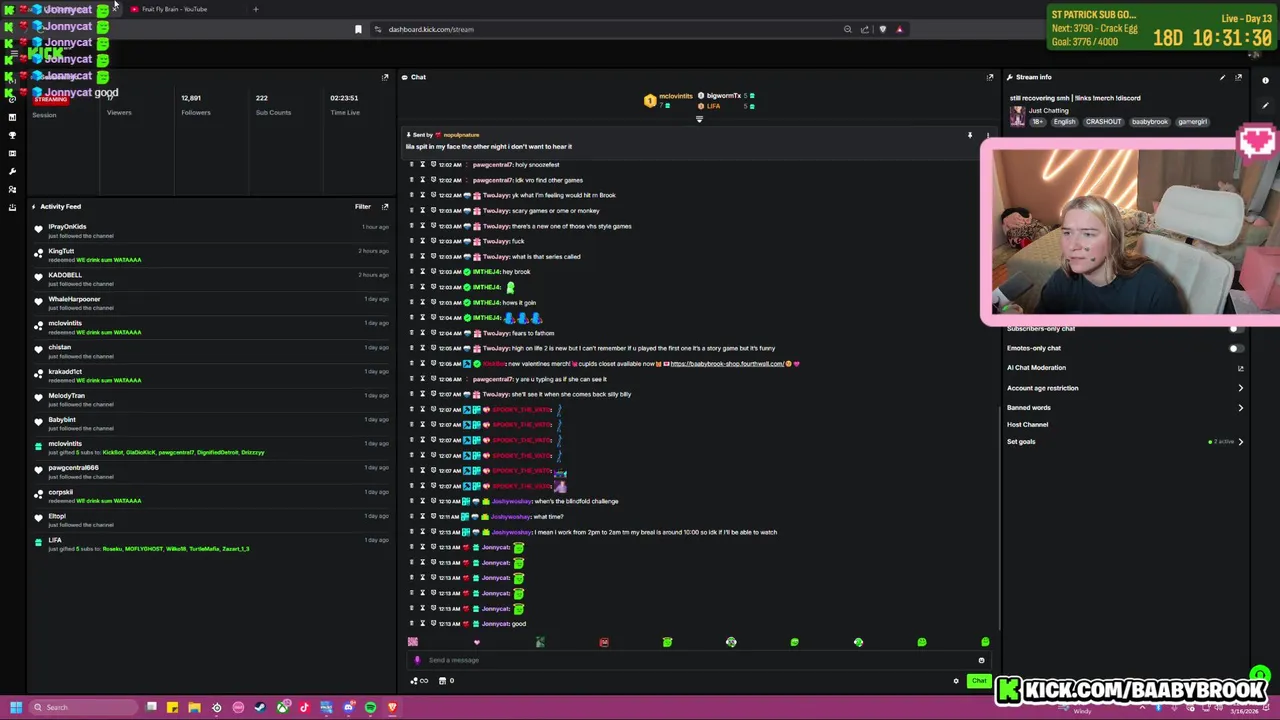Click the red STREAMING session badge
The height and width of the screenshot is (720, 1280).
(x=50, y=99)
